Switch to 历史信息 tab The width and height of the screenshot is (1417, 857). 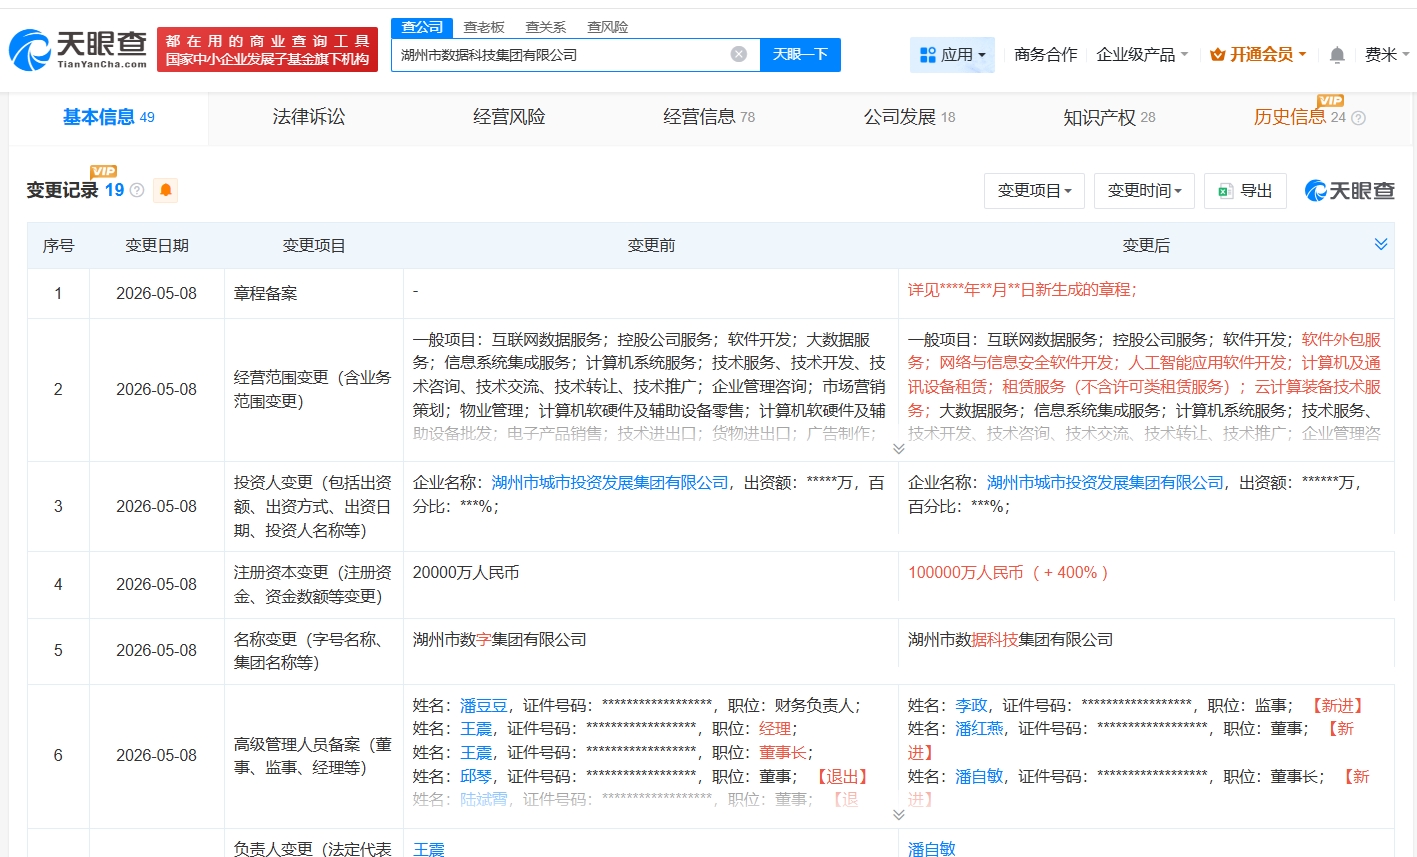tap(1299, 118)
